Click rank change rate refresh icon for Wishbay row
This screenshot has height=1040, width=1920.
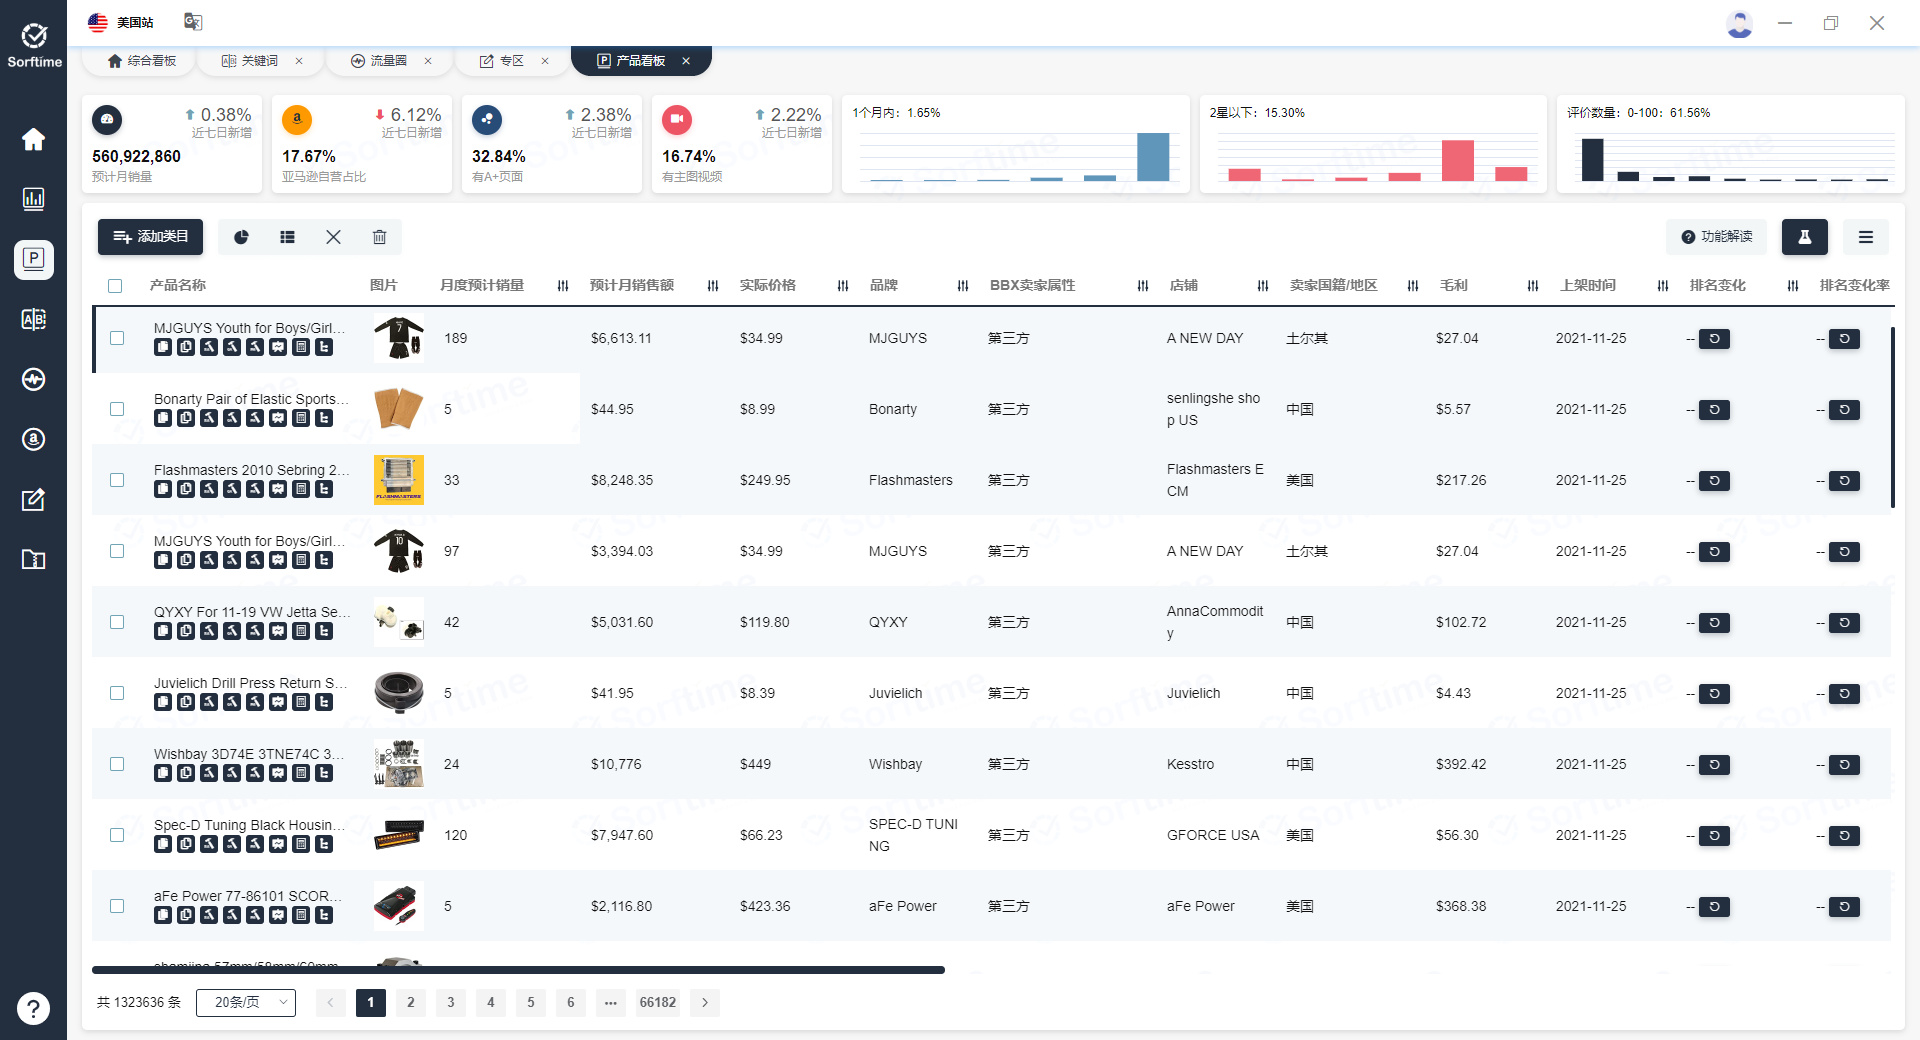tap(1844, 765)
